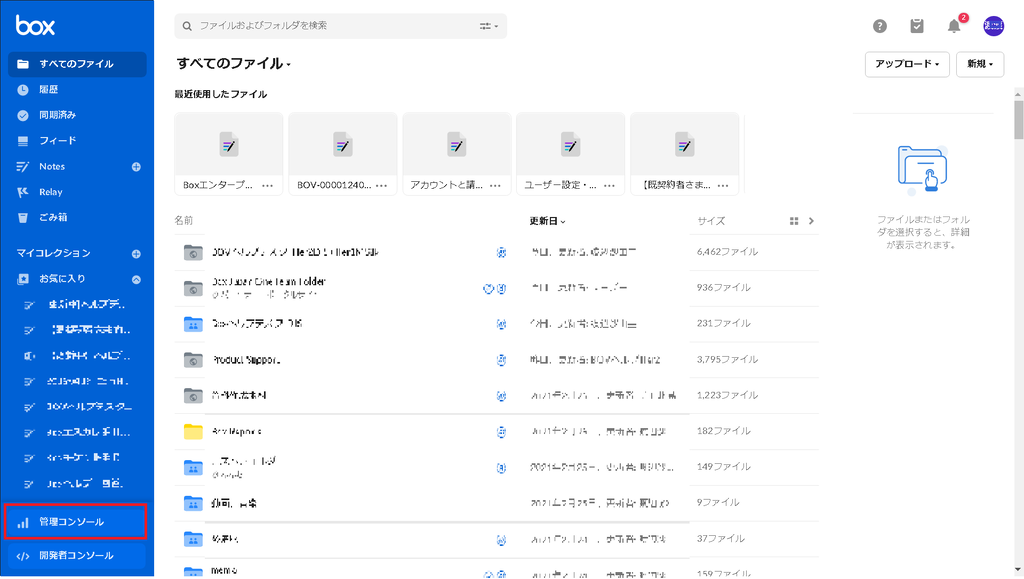The image size is (1024, 579).
Task: Open the Product Support folder
Action: click(x=246, y=360)
